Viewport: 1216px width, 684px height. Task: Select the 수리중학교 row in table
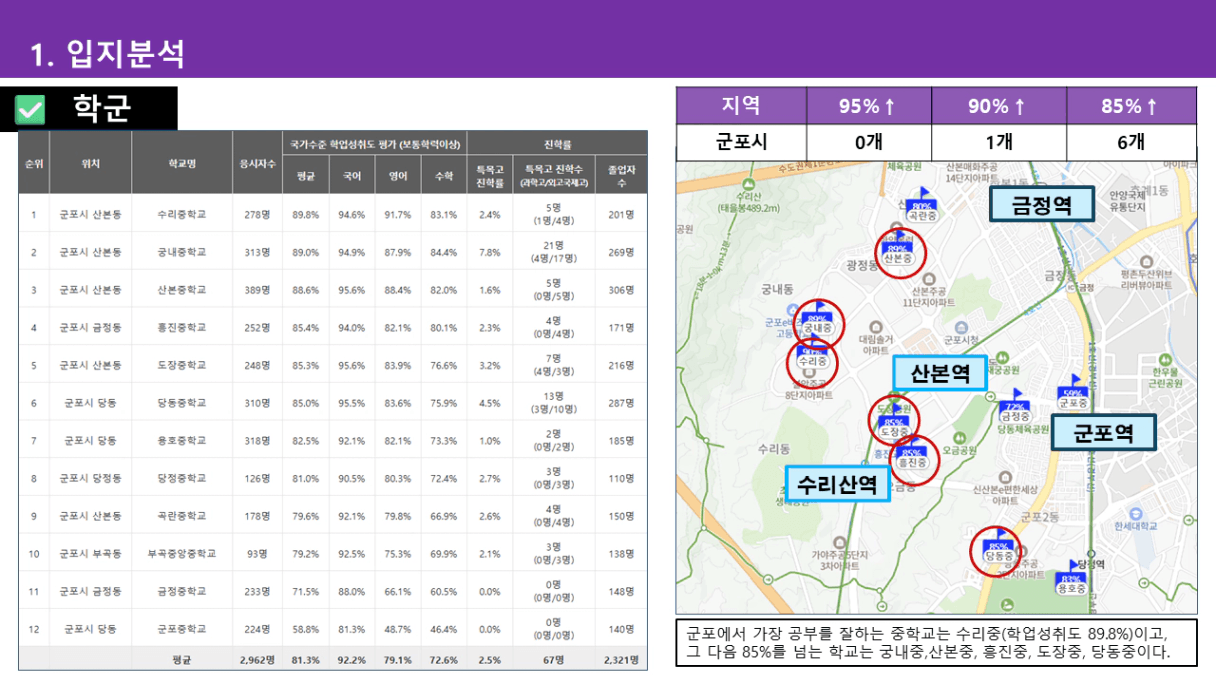tap(182, 214)
